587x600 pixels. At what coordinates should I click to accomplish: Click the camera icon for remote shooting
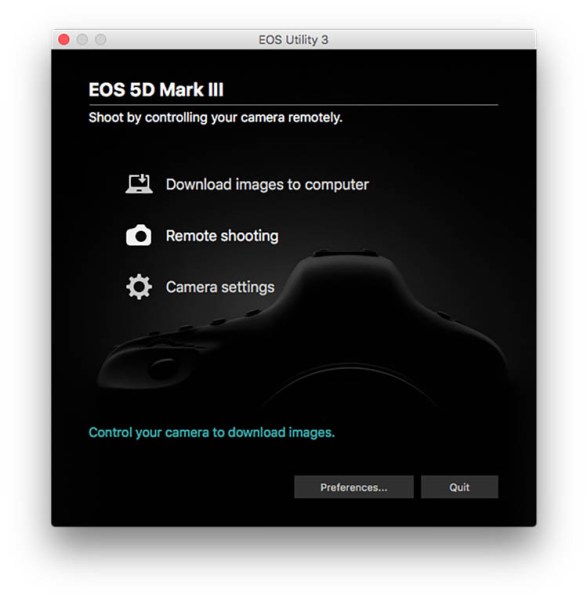139,235
